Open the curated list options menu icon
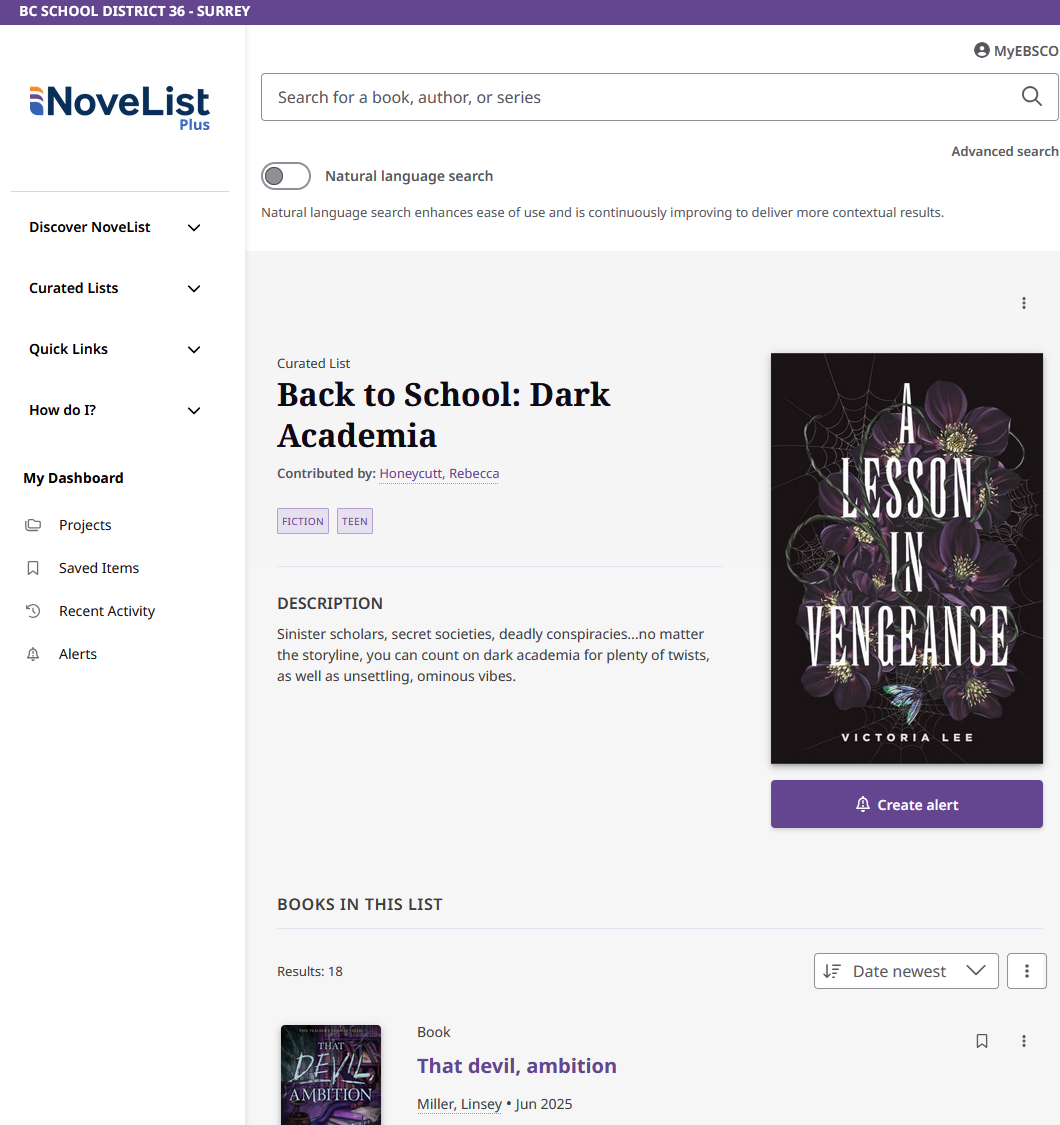This screenshot has width=1060, height=1125. click(1024, 303)
